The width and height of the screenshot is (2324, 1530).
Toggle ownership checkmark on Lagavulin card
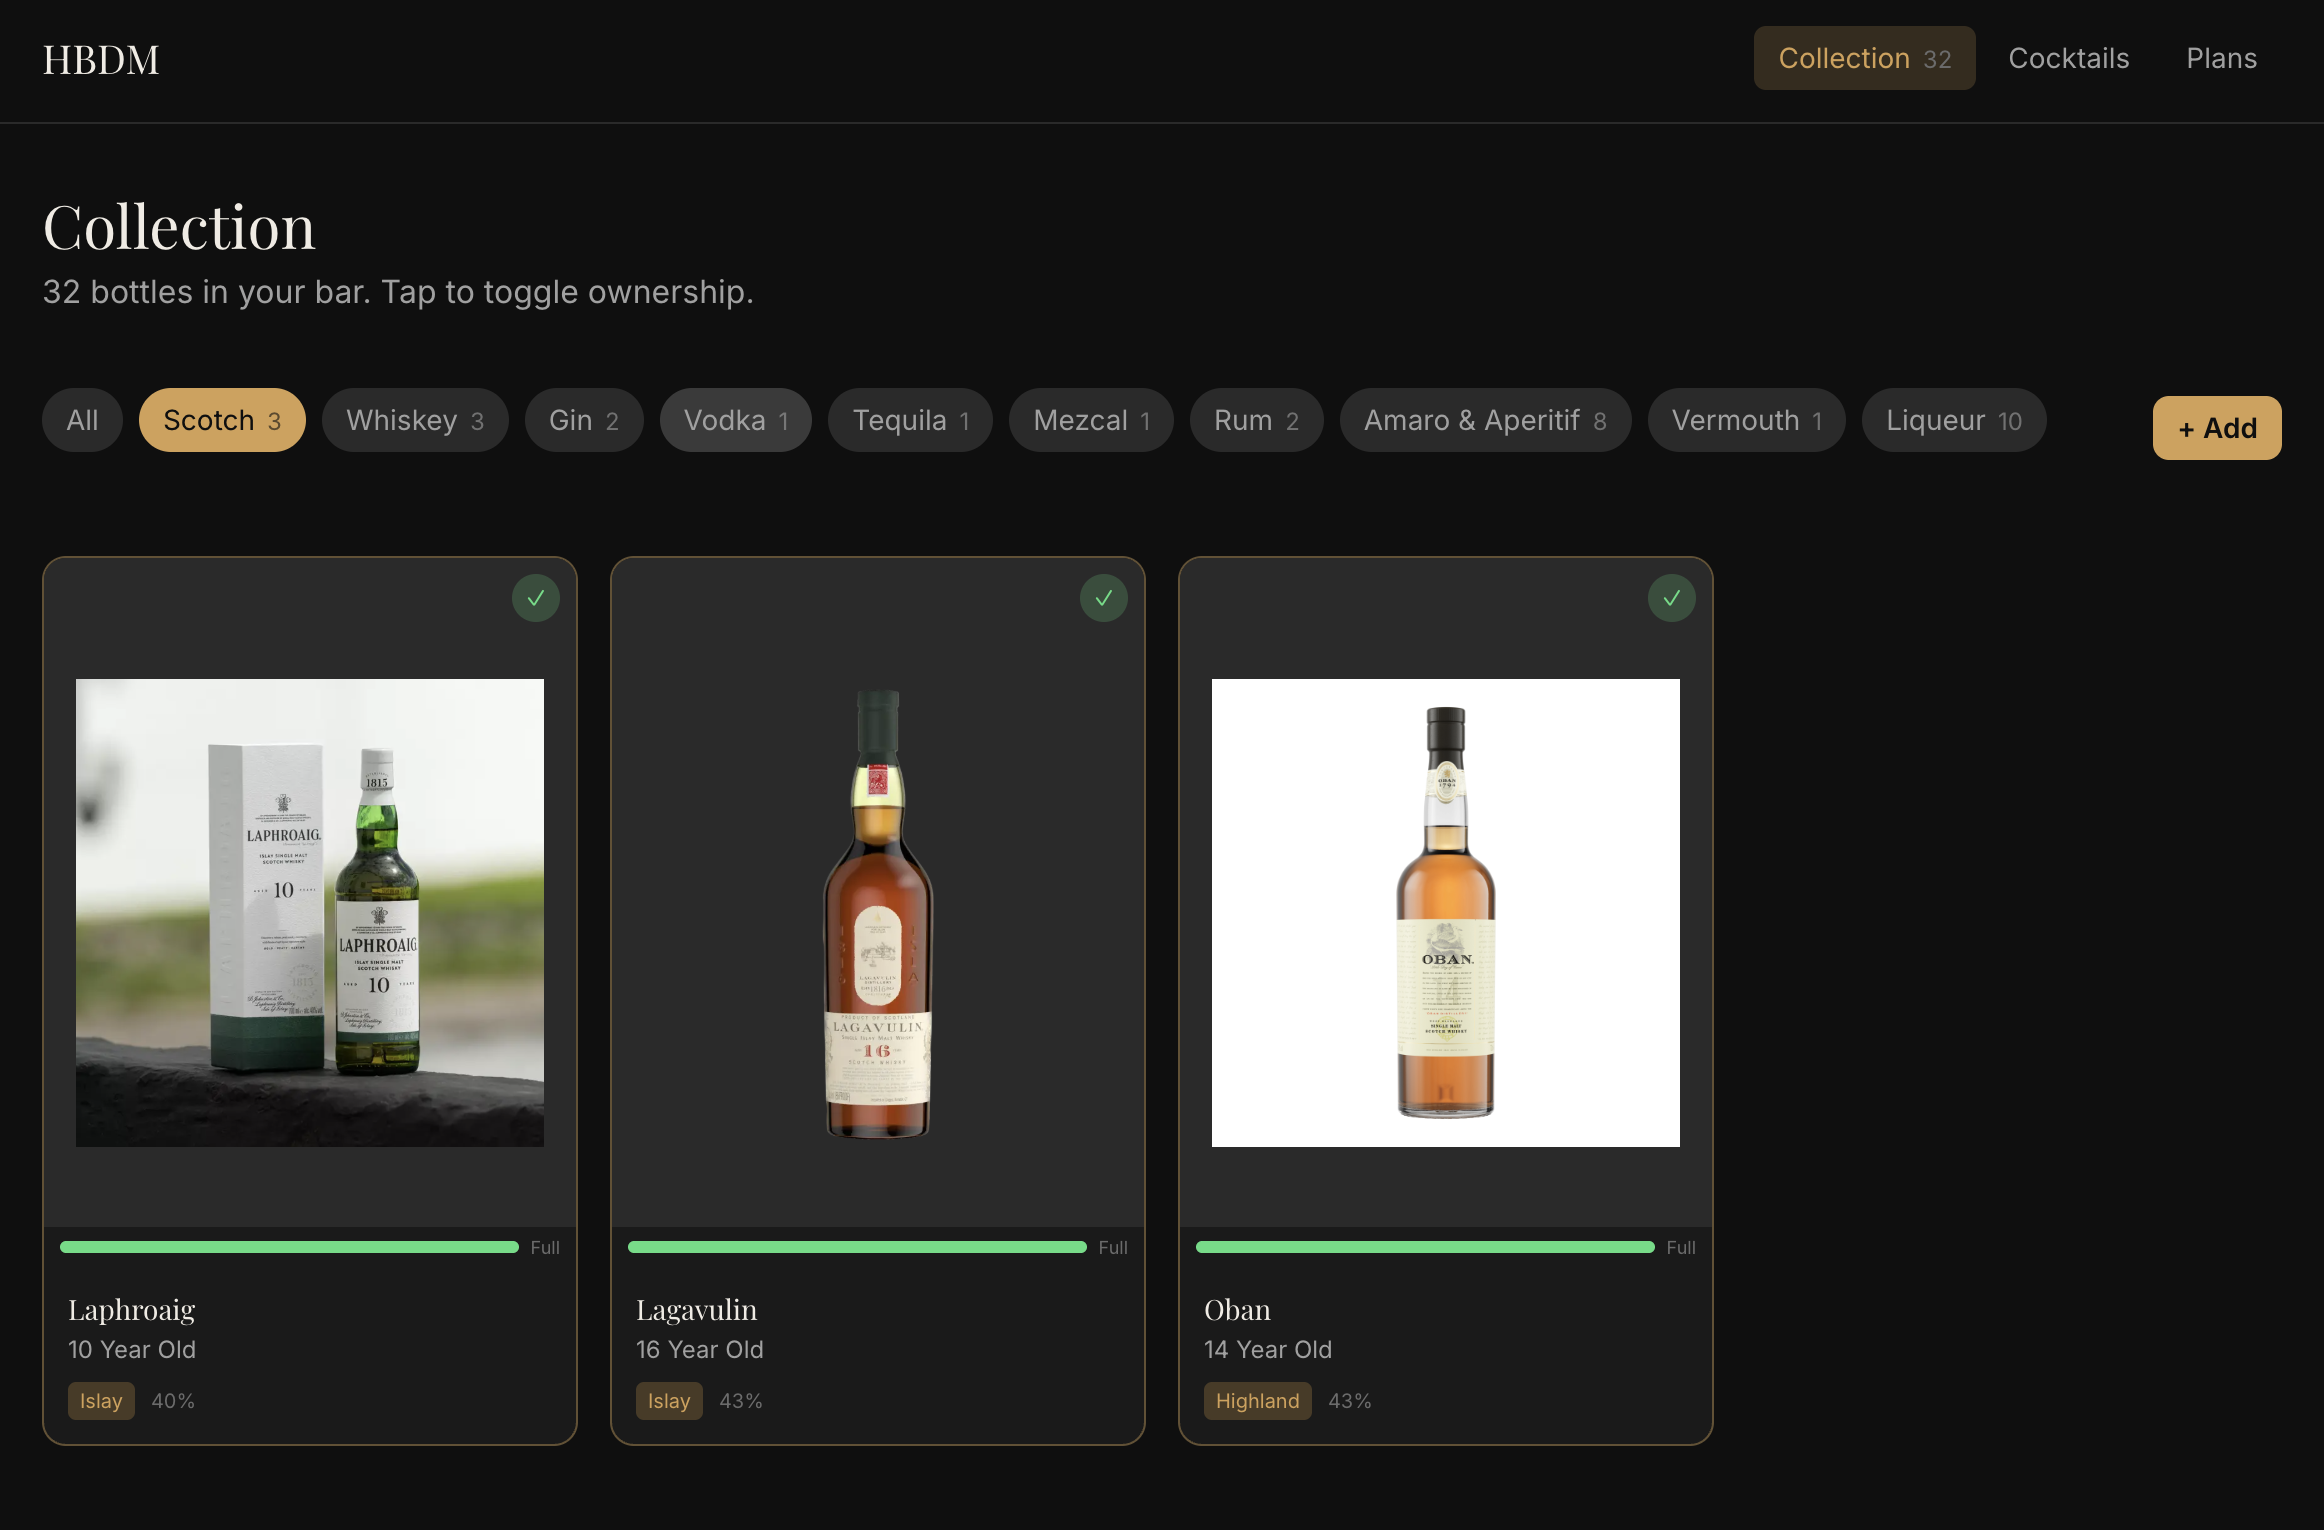click(1104, 598)
